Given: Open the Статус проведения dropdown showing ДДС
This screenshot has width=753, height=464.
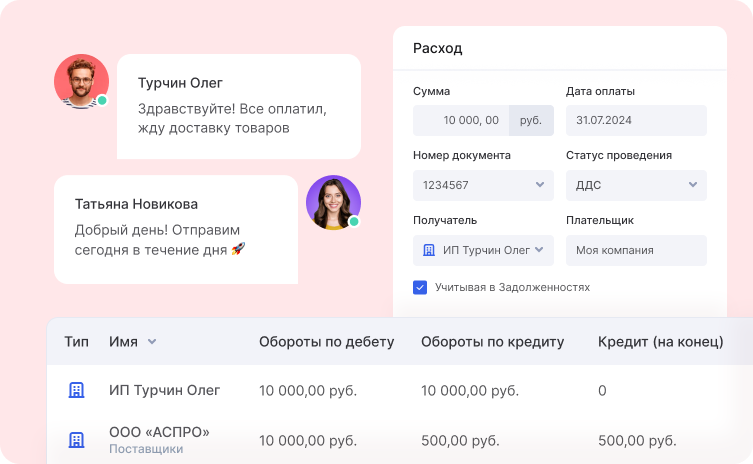Looking at the screenshot, I should click(693, 185).
